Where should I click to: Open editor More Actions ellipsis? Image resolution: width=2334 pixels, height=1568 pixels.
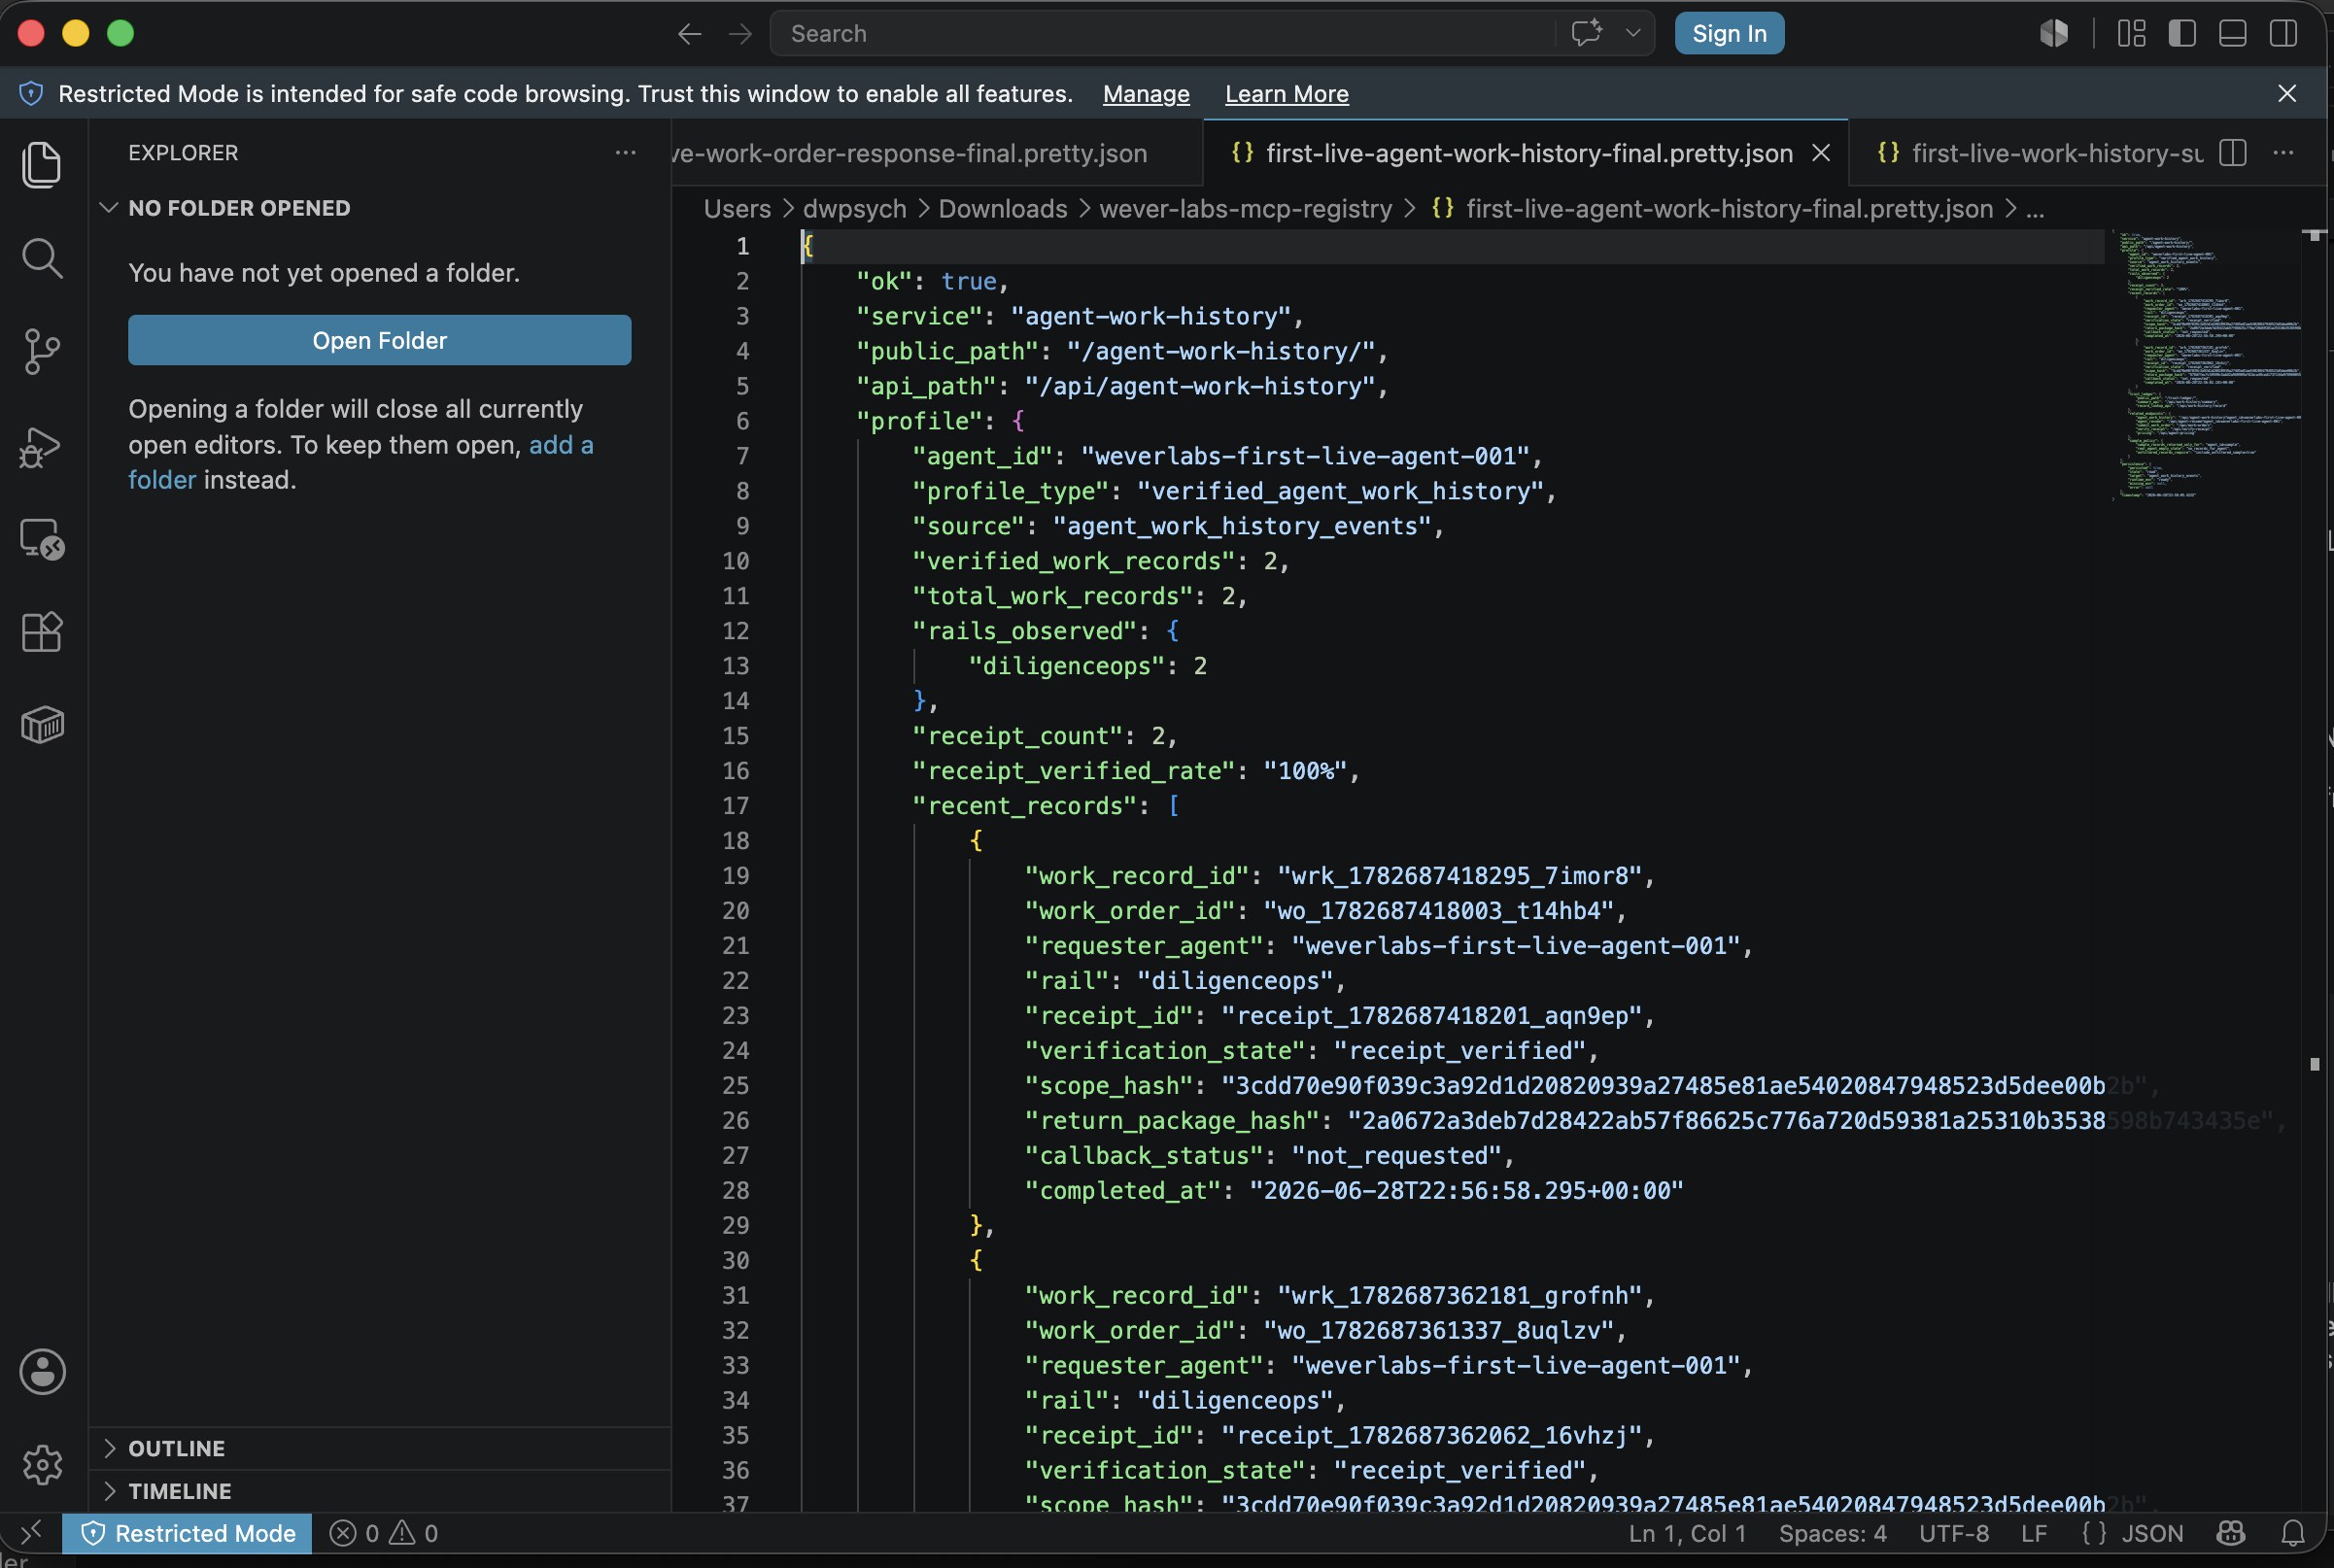pos(2283,153)
